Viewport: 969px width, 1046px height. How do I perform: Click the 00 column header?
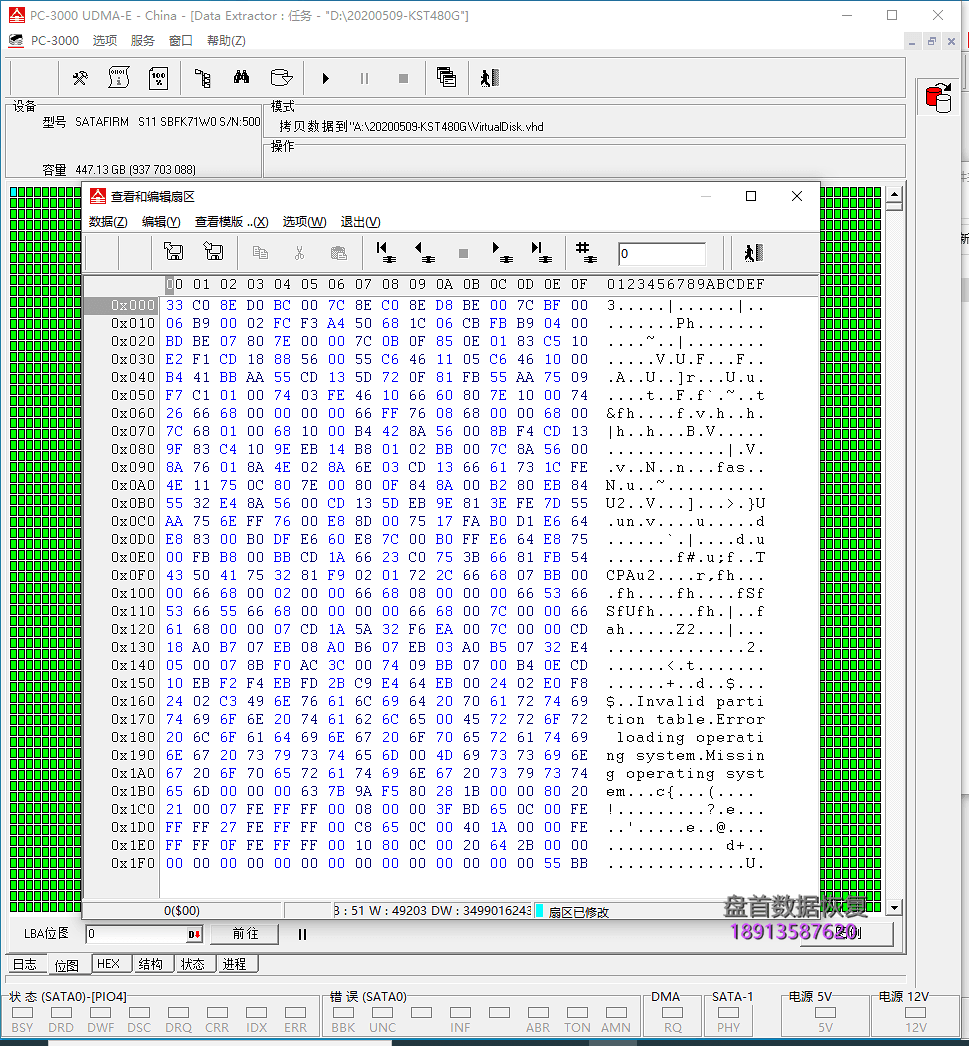(x=174, y=284)
